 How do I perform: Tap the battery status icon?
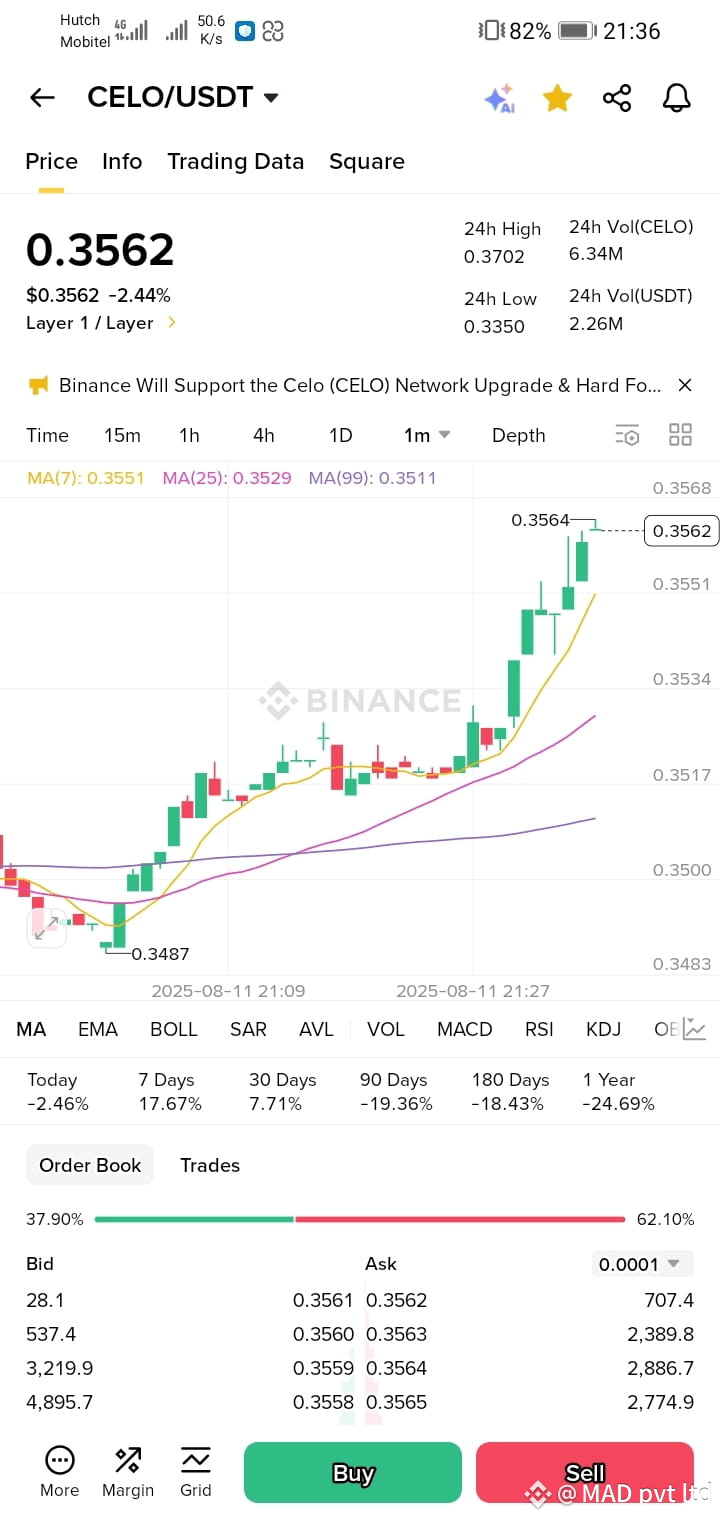pyautogui.click(x=577, y=31)
